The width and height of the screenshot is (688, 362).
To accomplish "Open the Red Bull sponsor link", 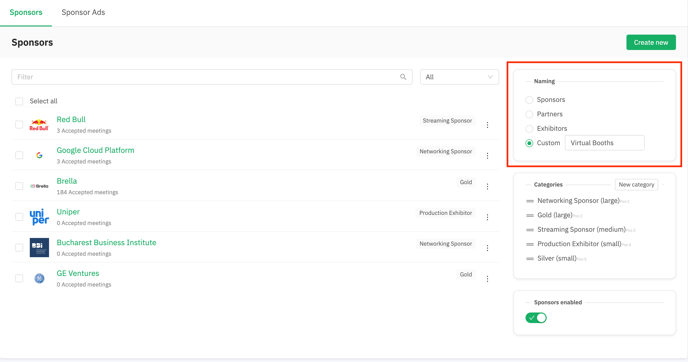I will pos(71,119).
